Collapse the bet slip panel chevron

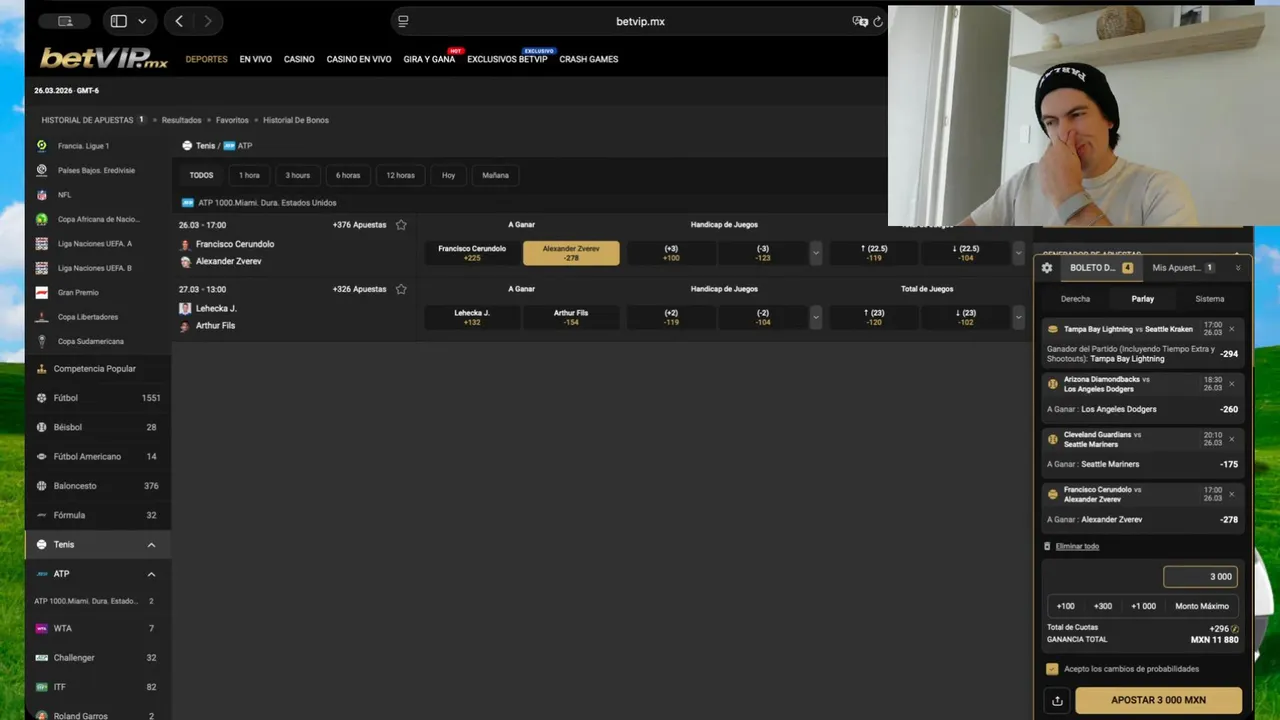pyautogui.click(x=1238, y=268)
